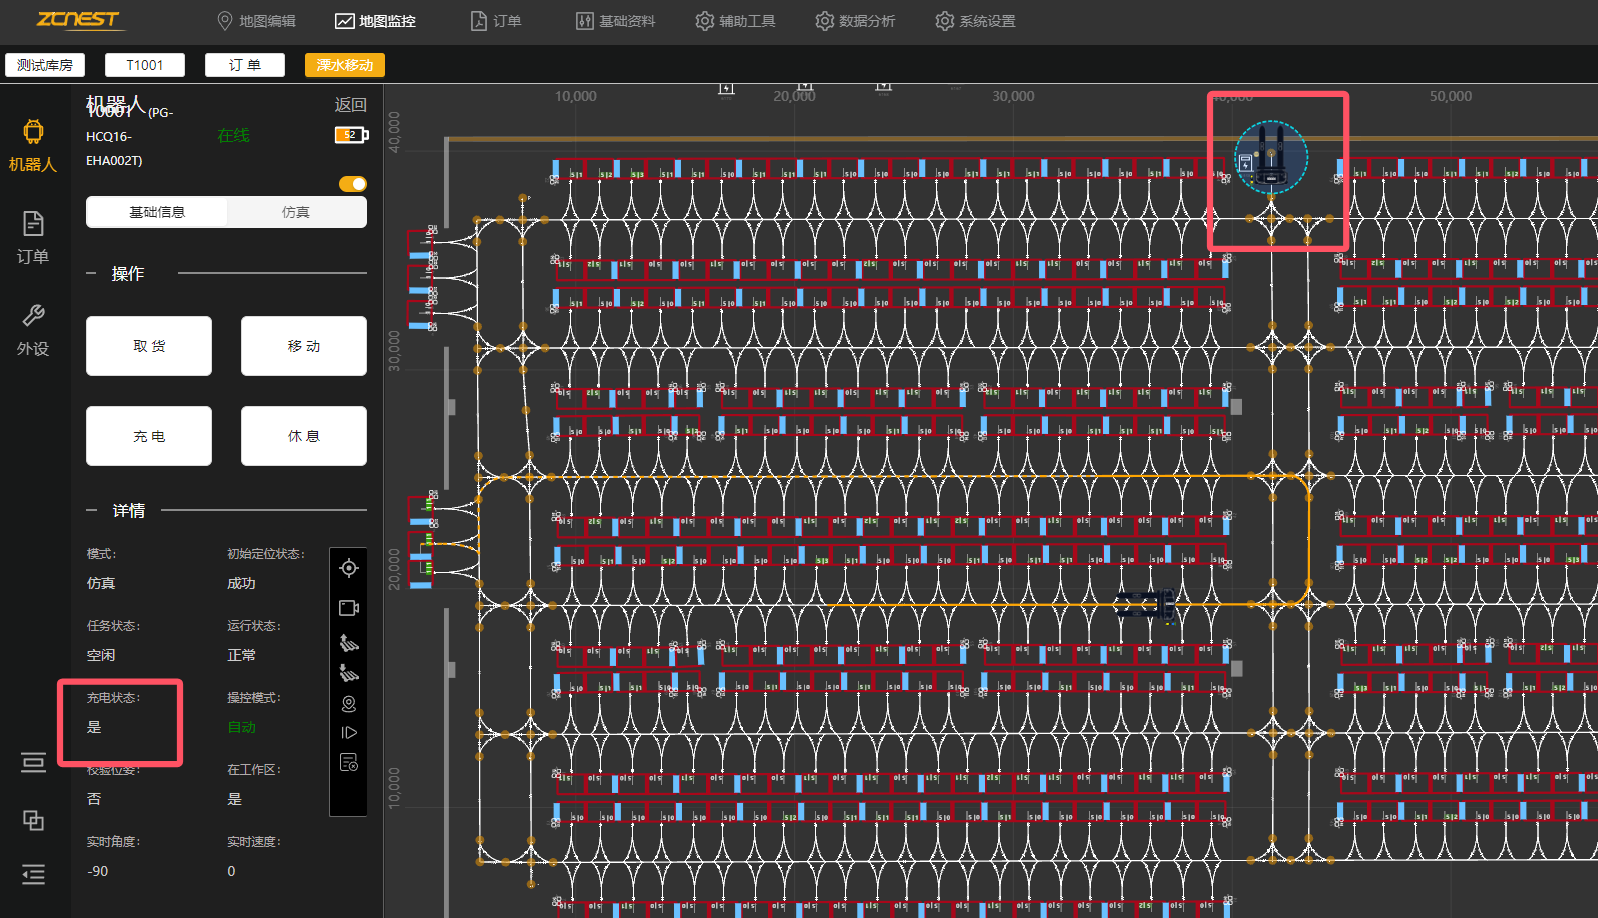Click the pallet lift-up icon
This screenshot has height=918, width=1598.
(349, 642)
